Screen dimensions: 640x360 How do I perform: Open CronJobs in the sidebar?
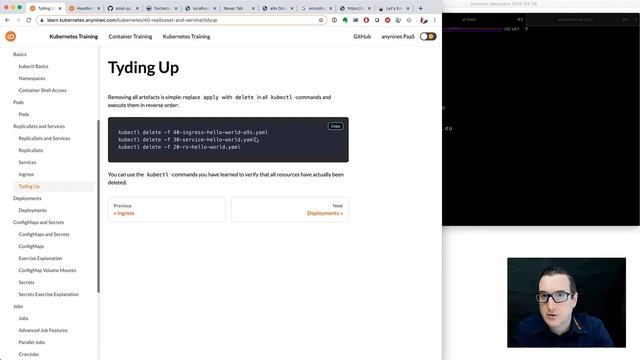tap(29, 354)
